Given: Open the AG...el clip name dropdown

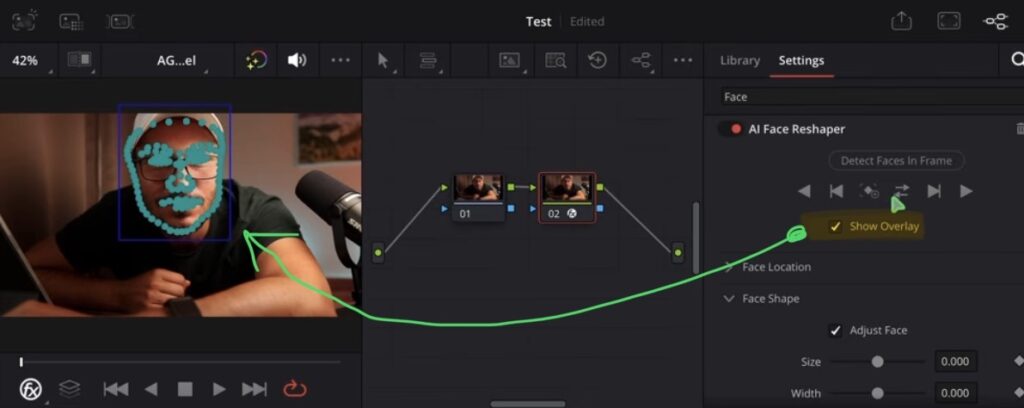Looking at the screenshot, I should click(176, 61).
